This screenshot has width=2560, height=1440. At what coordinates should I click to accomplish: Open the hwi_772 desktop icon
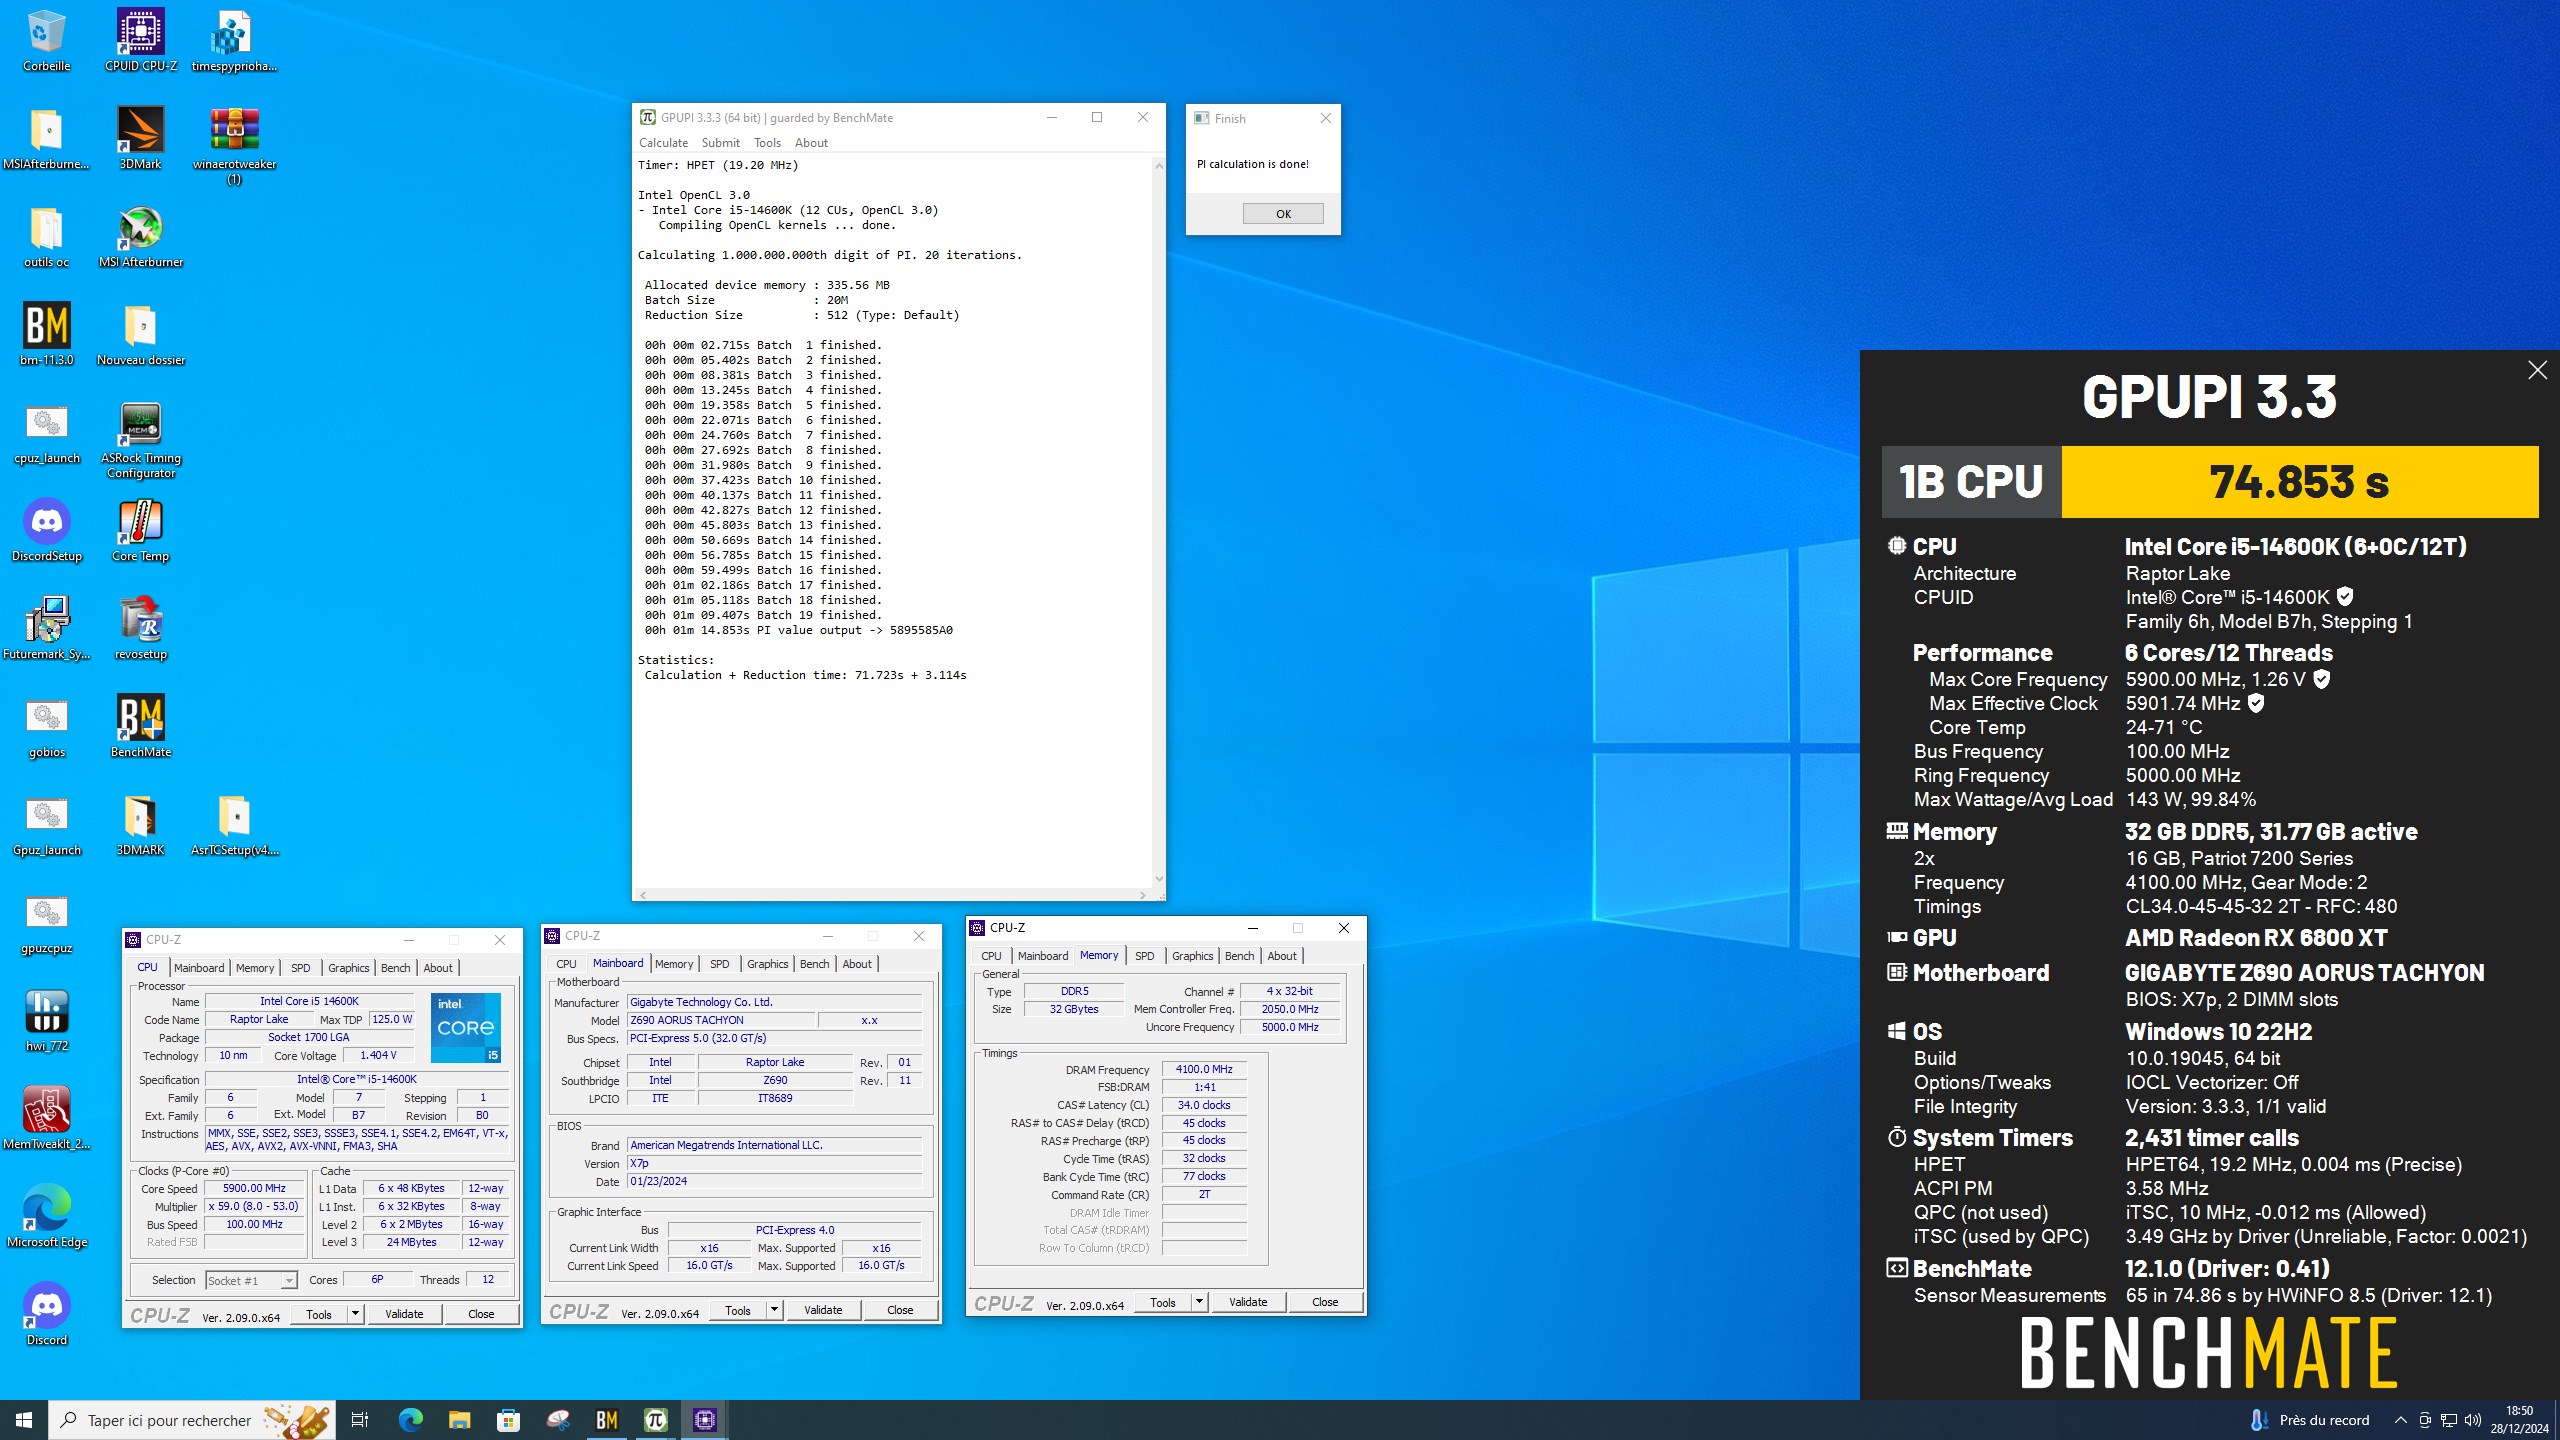pos(46,1020)
